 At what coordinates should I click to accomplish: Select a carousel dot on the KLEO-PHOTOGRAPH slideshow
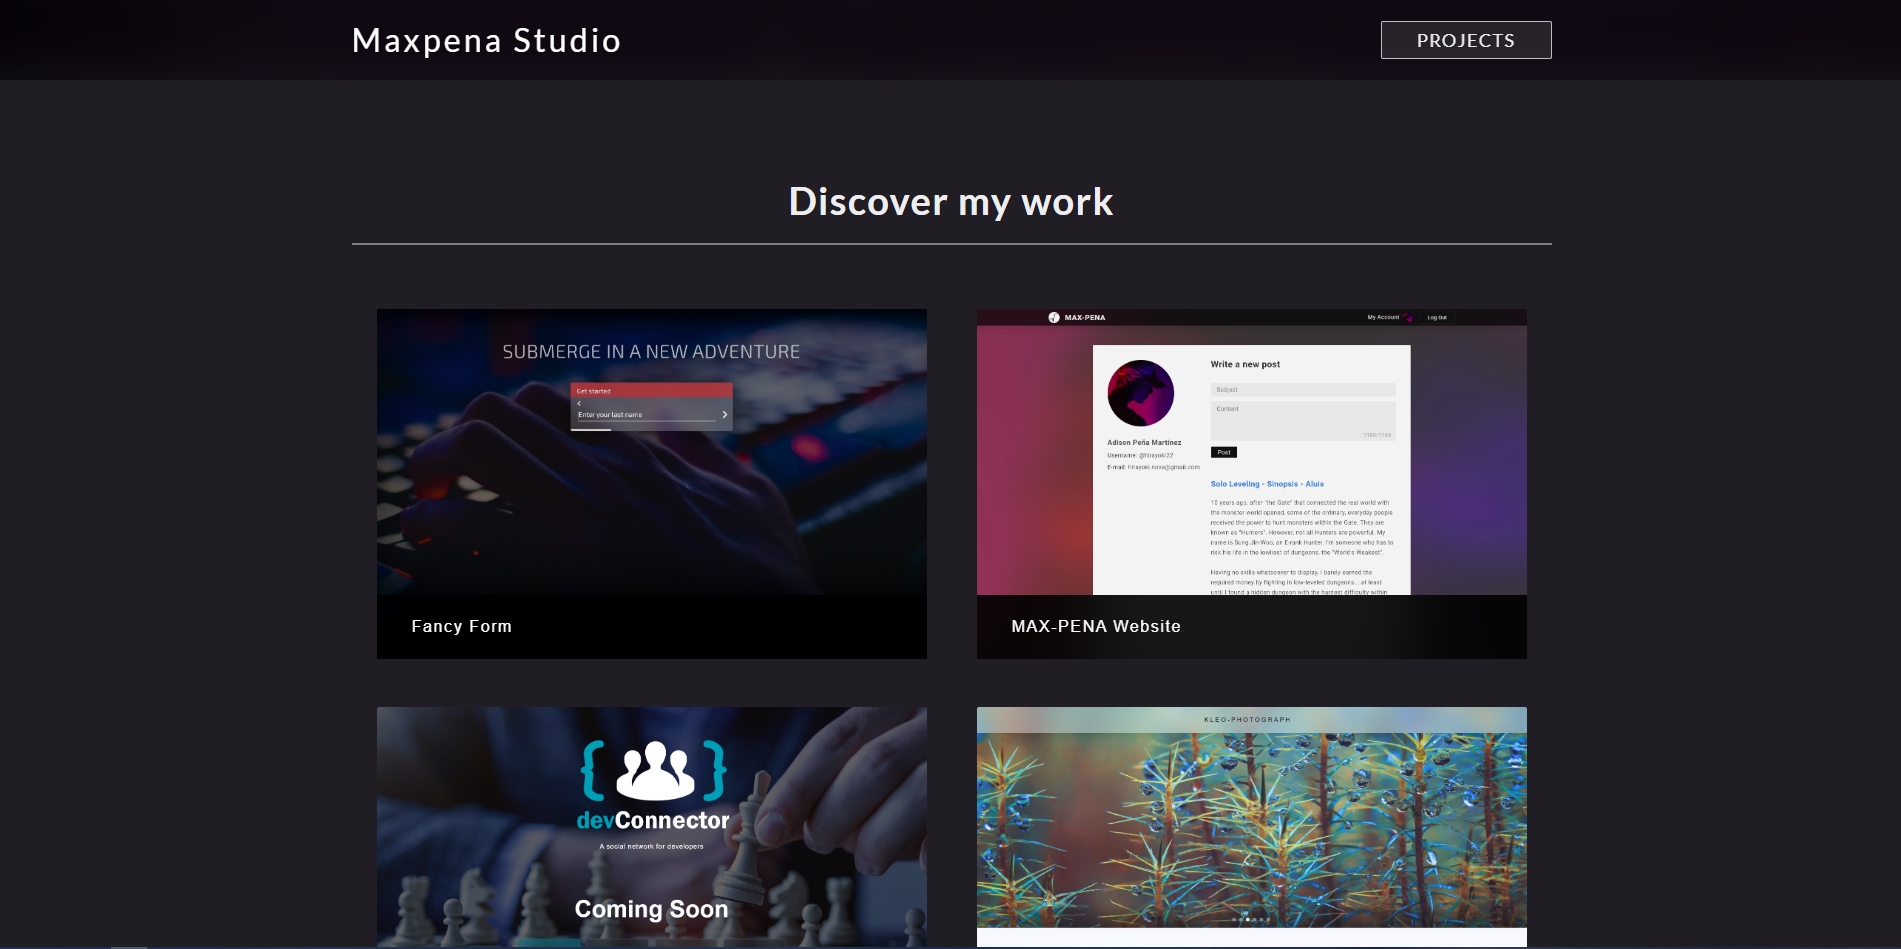[1248, 919]
